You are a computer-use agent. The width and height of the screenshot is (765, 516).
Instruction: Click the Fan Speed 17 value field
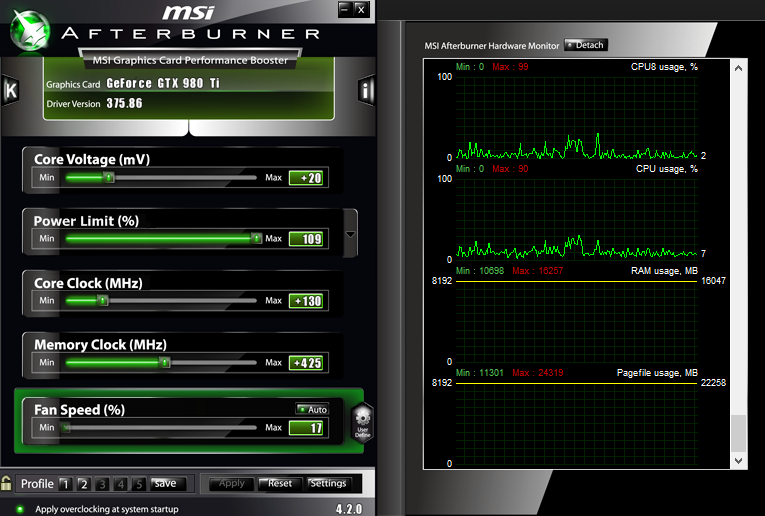(306, 428)
